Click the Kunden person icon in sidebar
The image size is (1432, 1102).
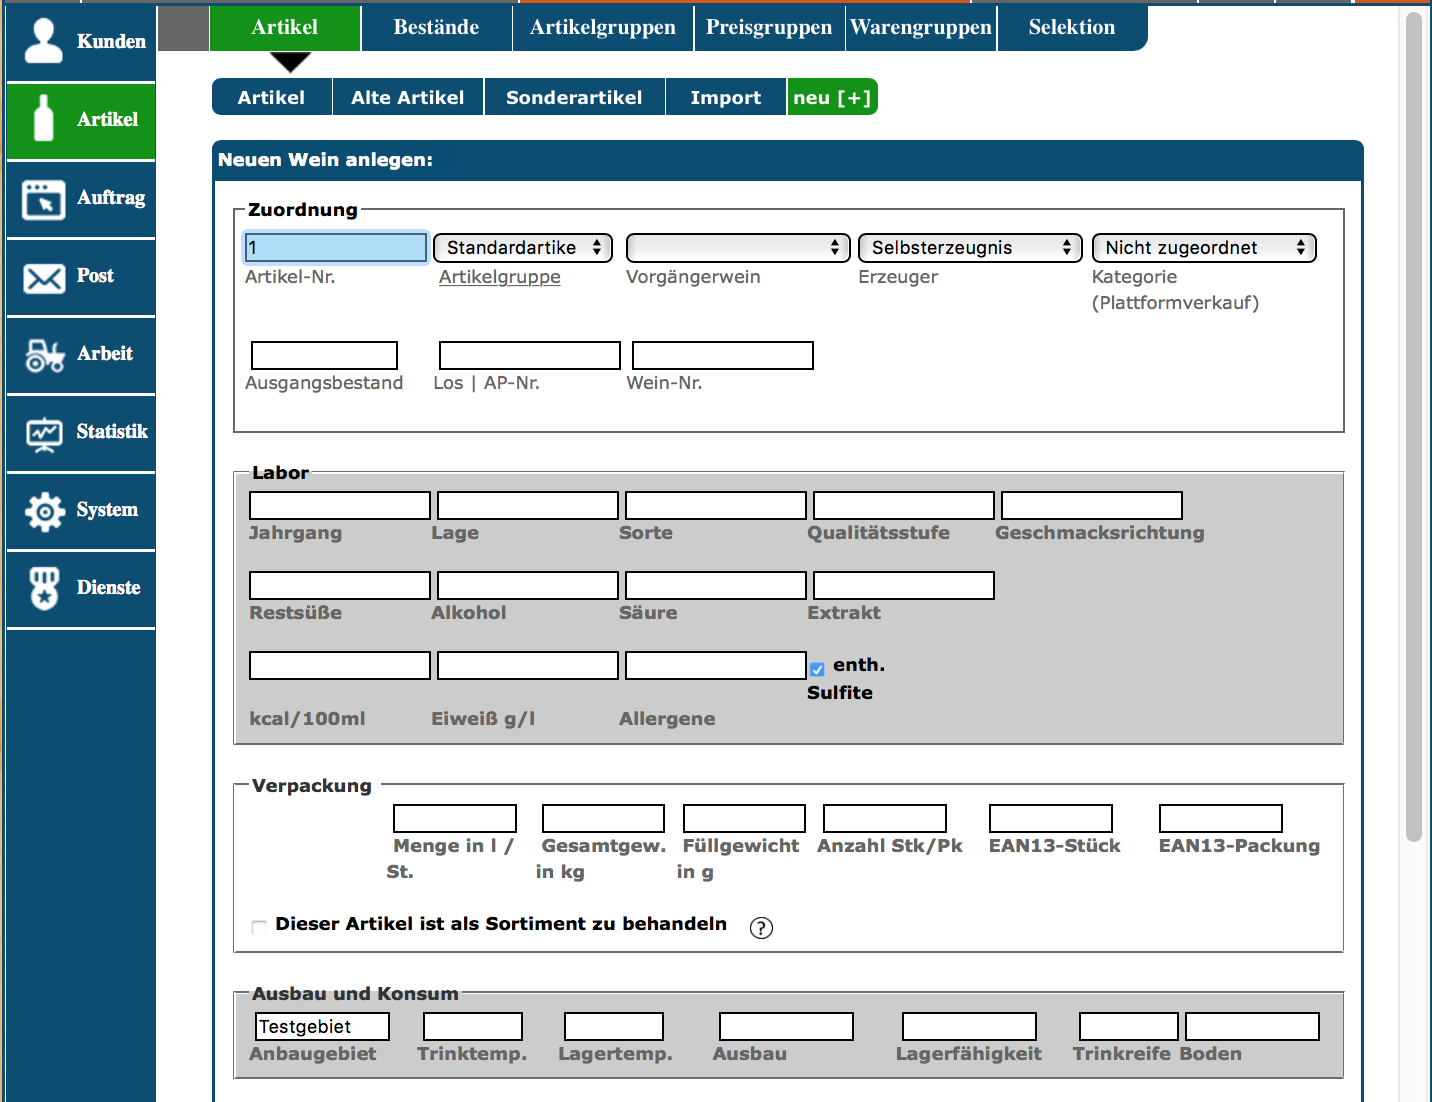(43, 41)
